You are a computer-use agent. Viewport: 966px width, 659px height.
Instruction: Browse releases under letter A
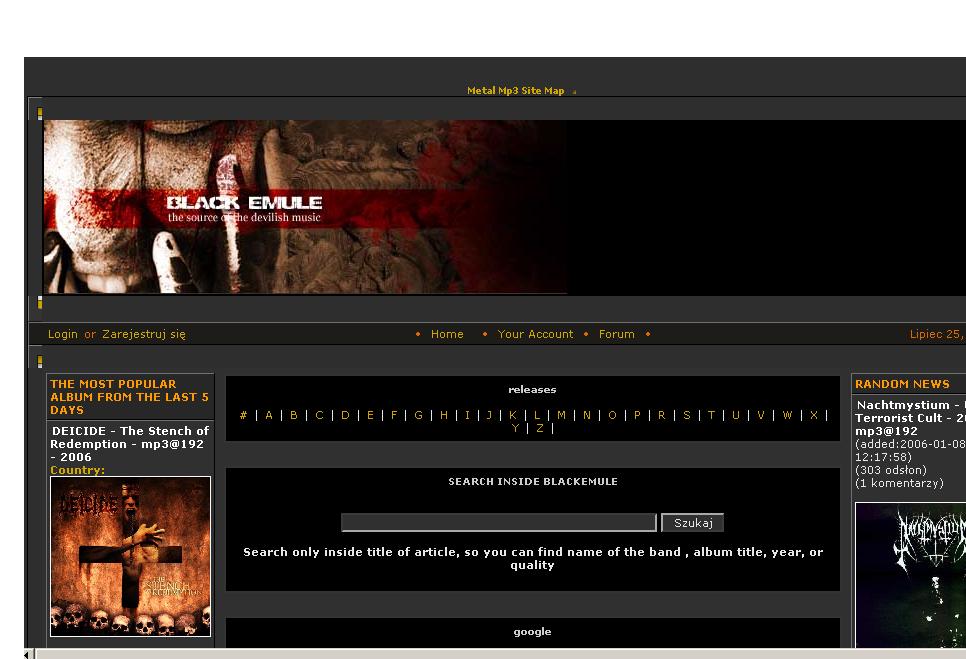(x=269, y=415)
